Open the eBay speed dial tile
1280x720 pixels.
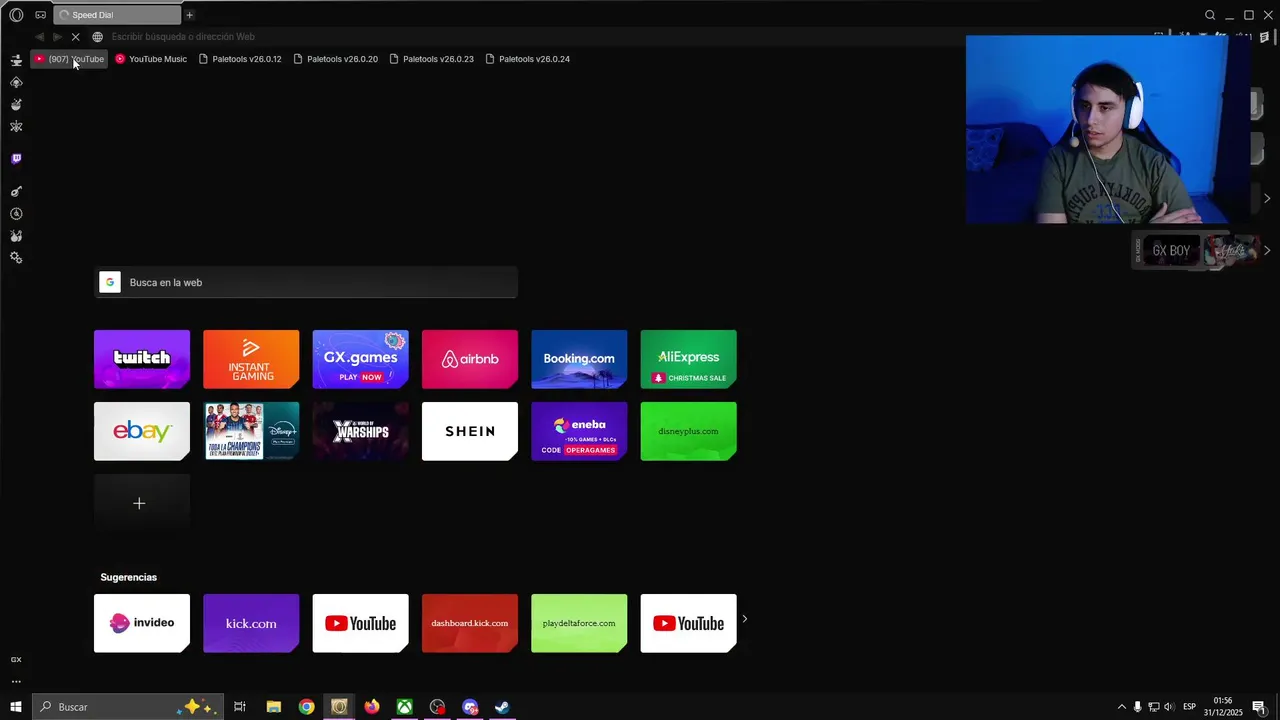[142, 431]
